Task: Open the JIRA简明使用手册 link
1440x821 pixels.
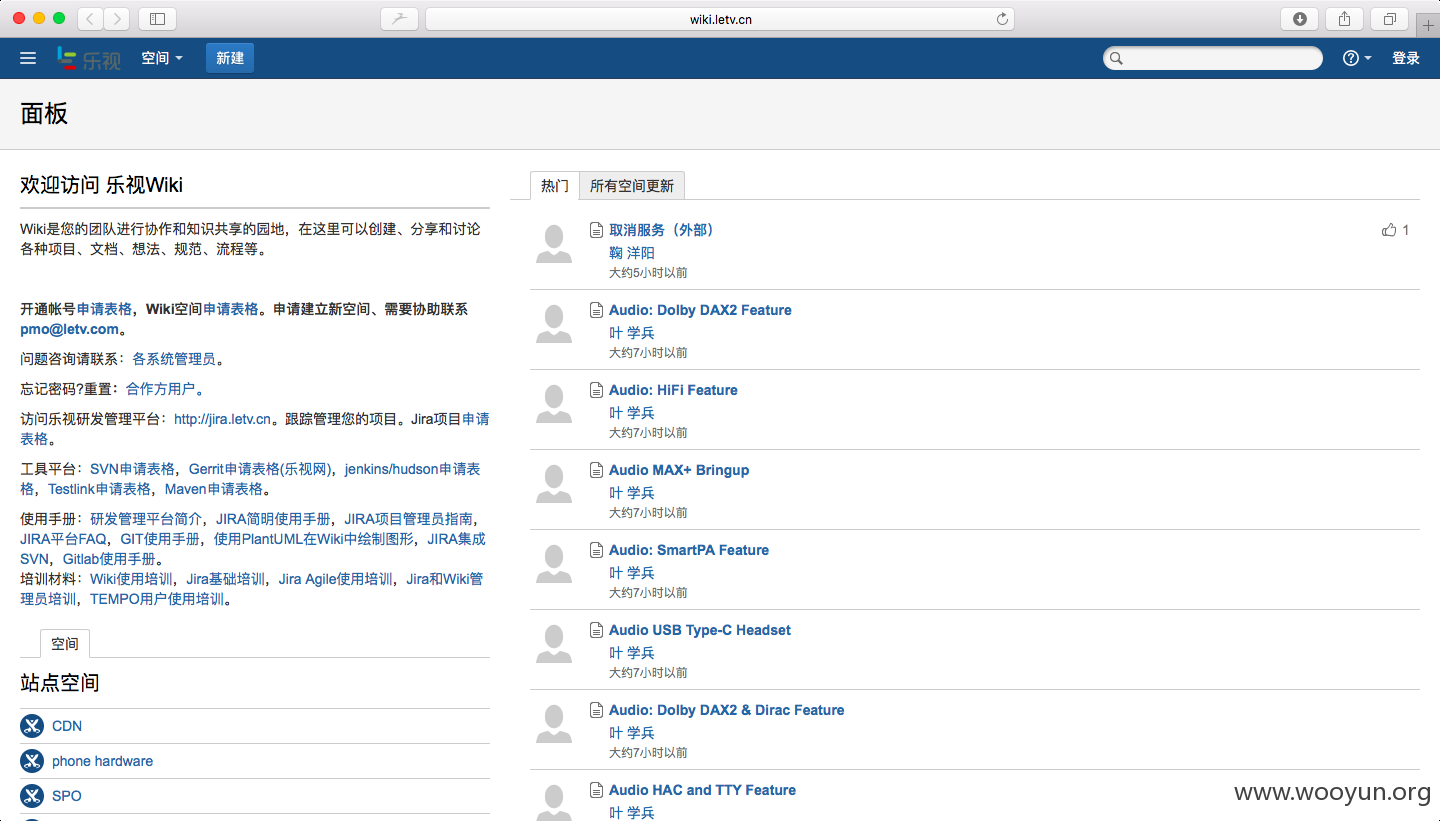Action: coord(273,519)
